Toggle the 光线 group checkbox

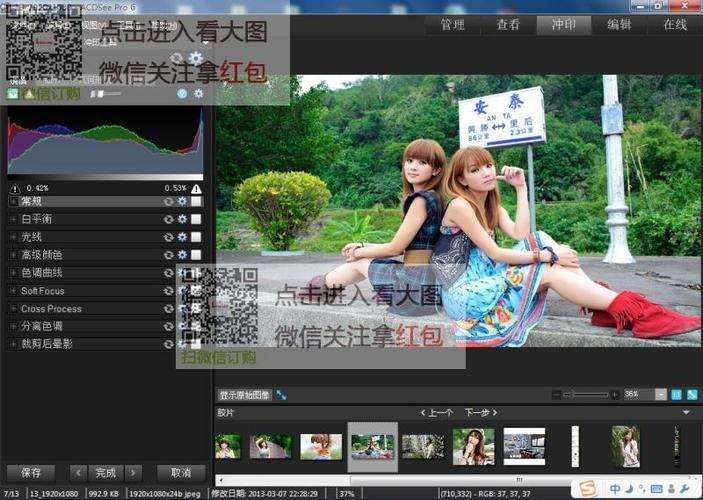196,237
